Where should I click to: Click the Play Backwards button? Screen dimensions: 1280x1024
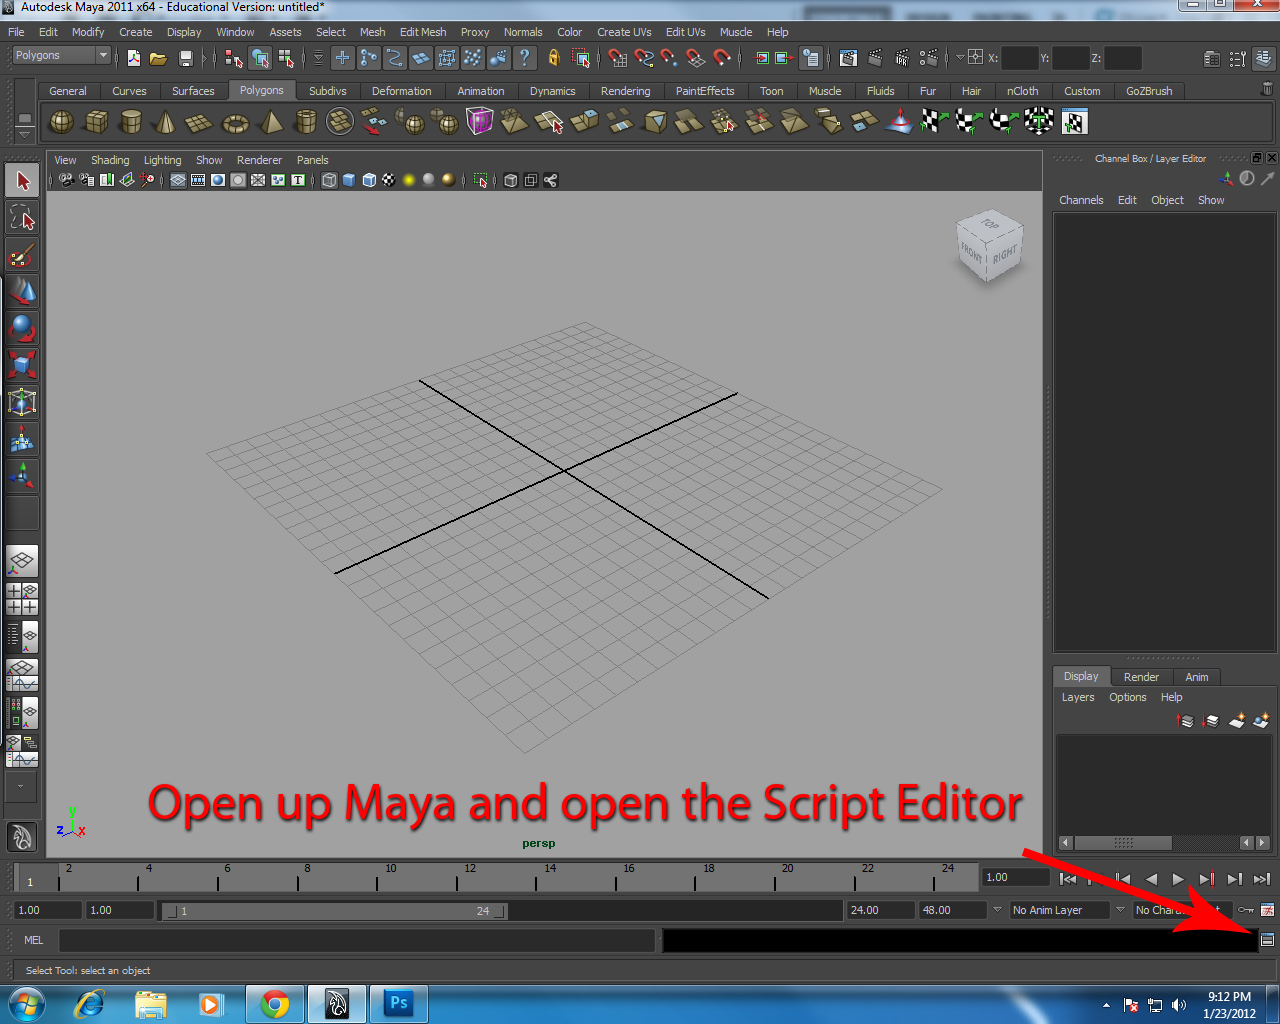(x=1151, y=879)
